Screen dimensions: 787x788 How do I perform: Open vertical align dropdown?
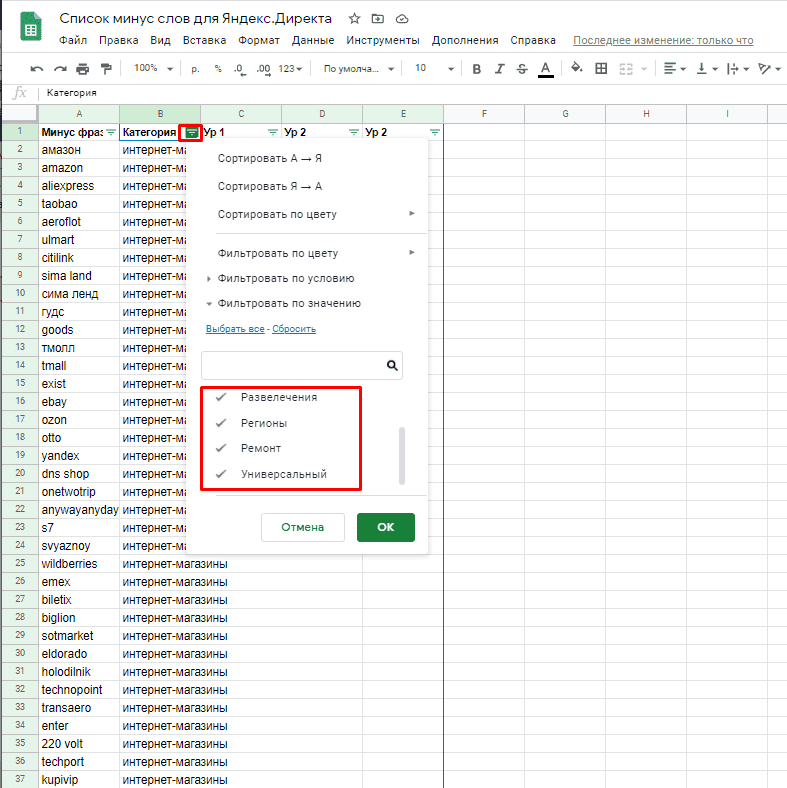[707, 68]
